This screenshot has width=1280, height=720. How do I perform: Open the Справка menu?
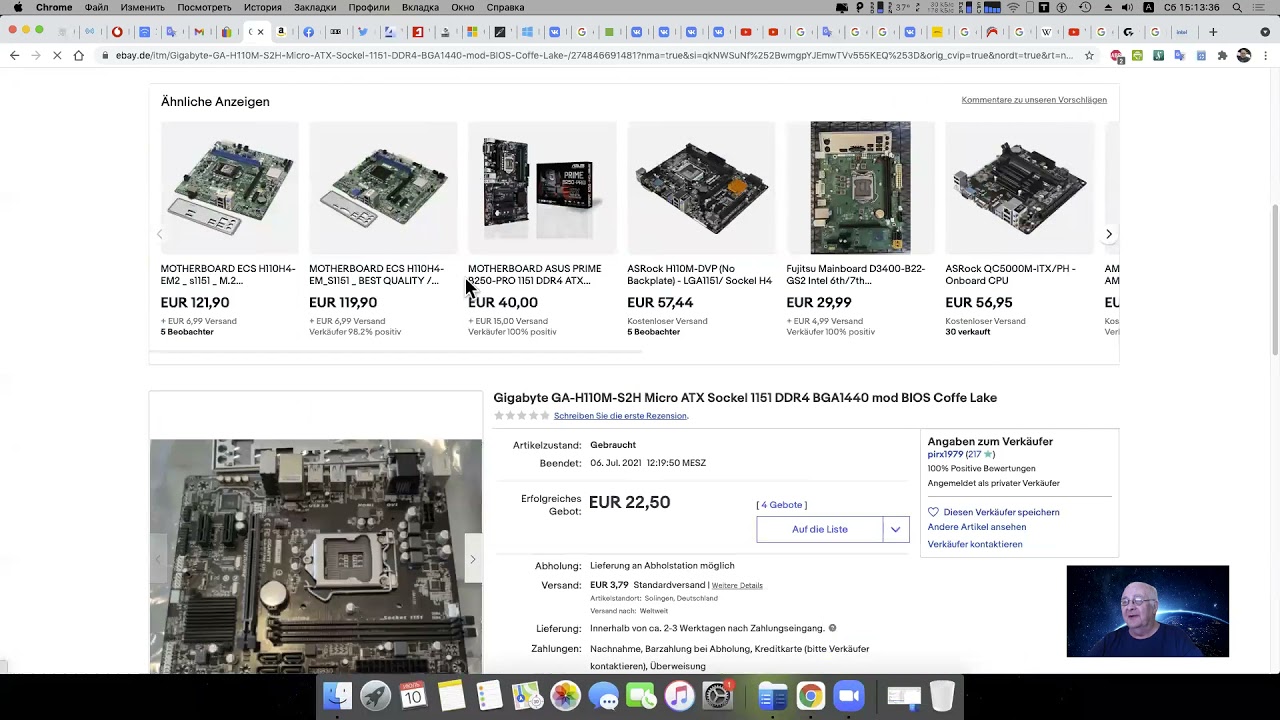(505, 7)
